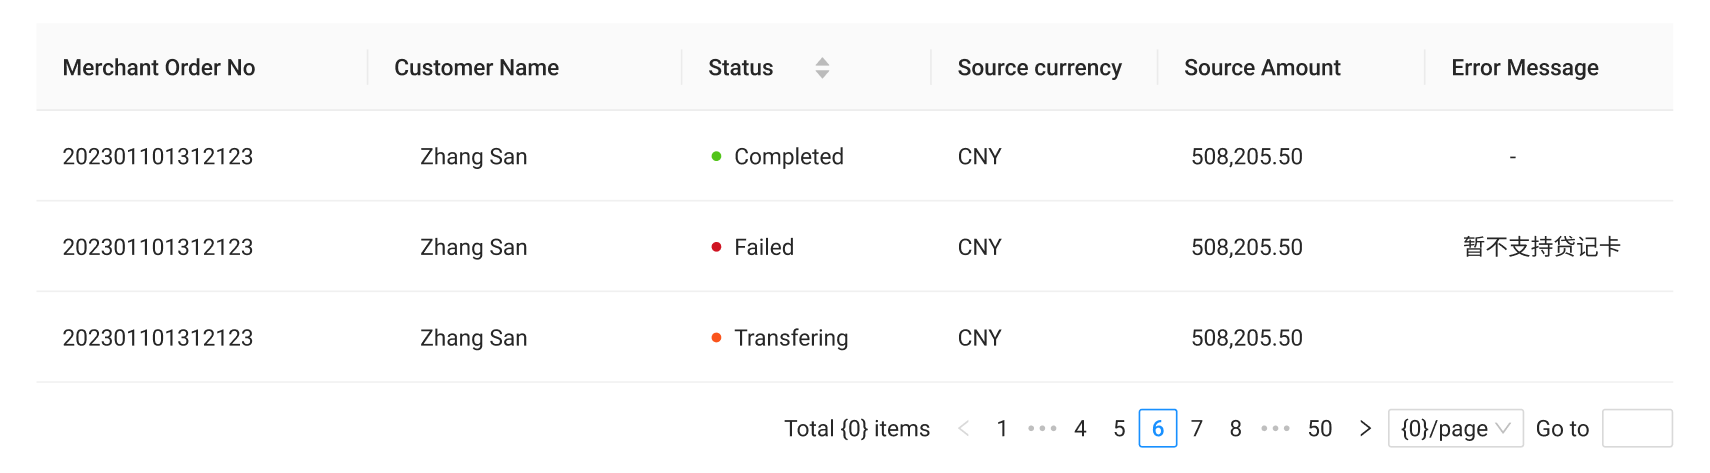Viewport: 1710px width, 473px height.
Task: Go to page 4
Action: click(x=1080, y=429)
